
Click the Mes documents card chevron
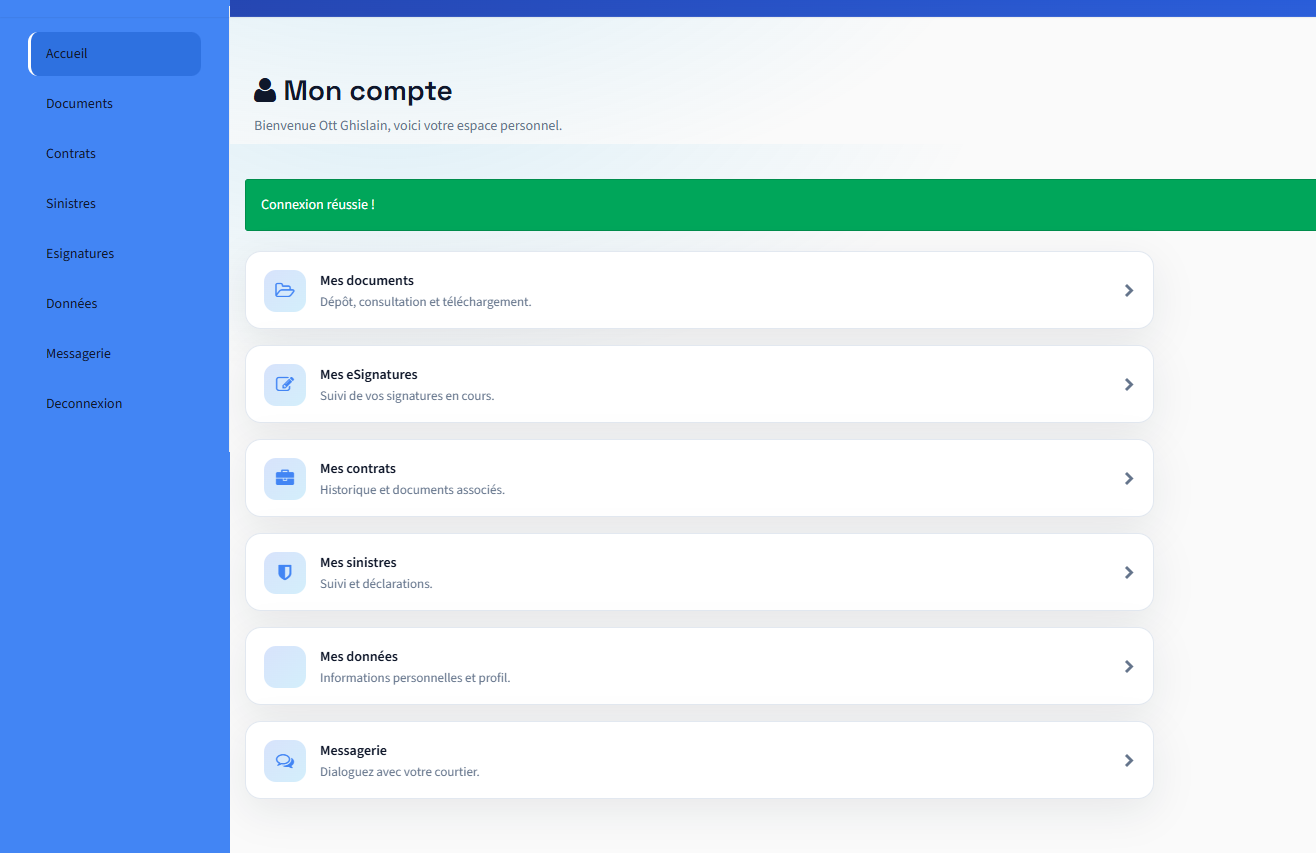coord(1129,290)
